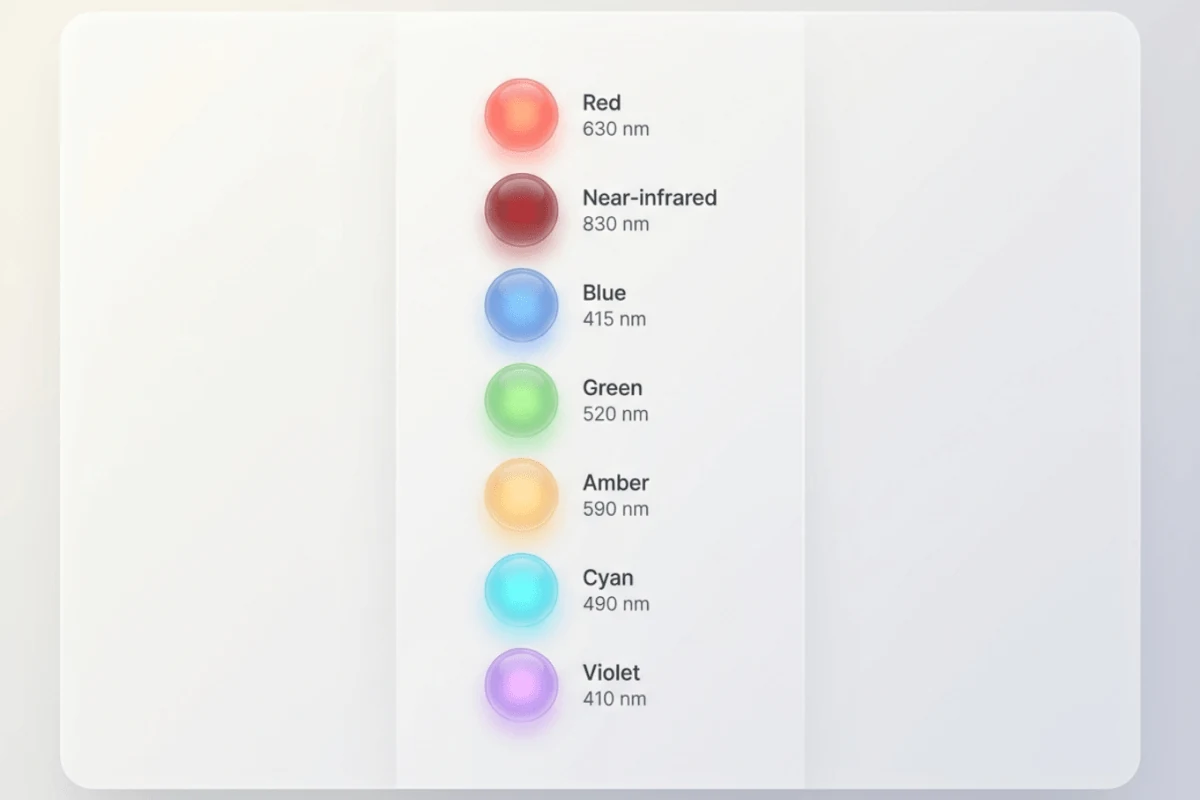Click the "Red" label
The height and width of the screenshot is (800, 1200).
602,102
